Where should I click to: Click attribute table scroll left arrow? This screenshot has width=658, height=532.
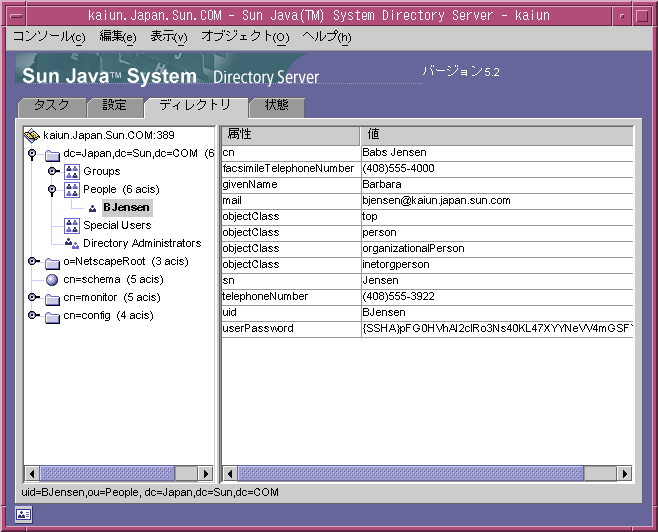(x=230, y=474)
